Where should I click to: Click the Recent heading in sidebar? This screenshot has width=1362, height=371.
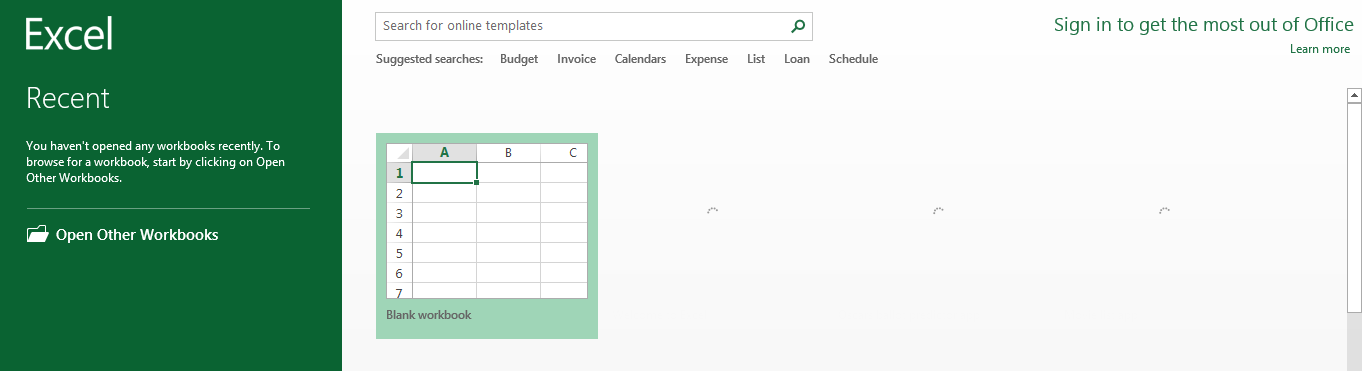68,98
